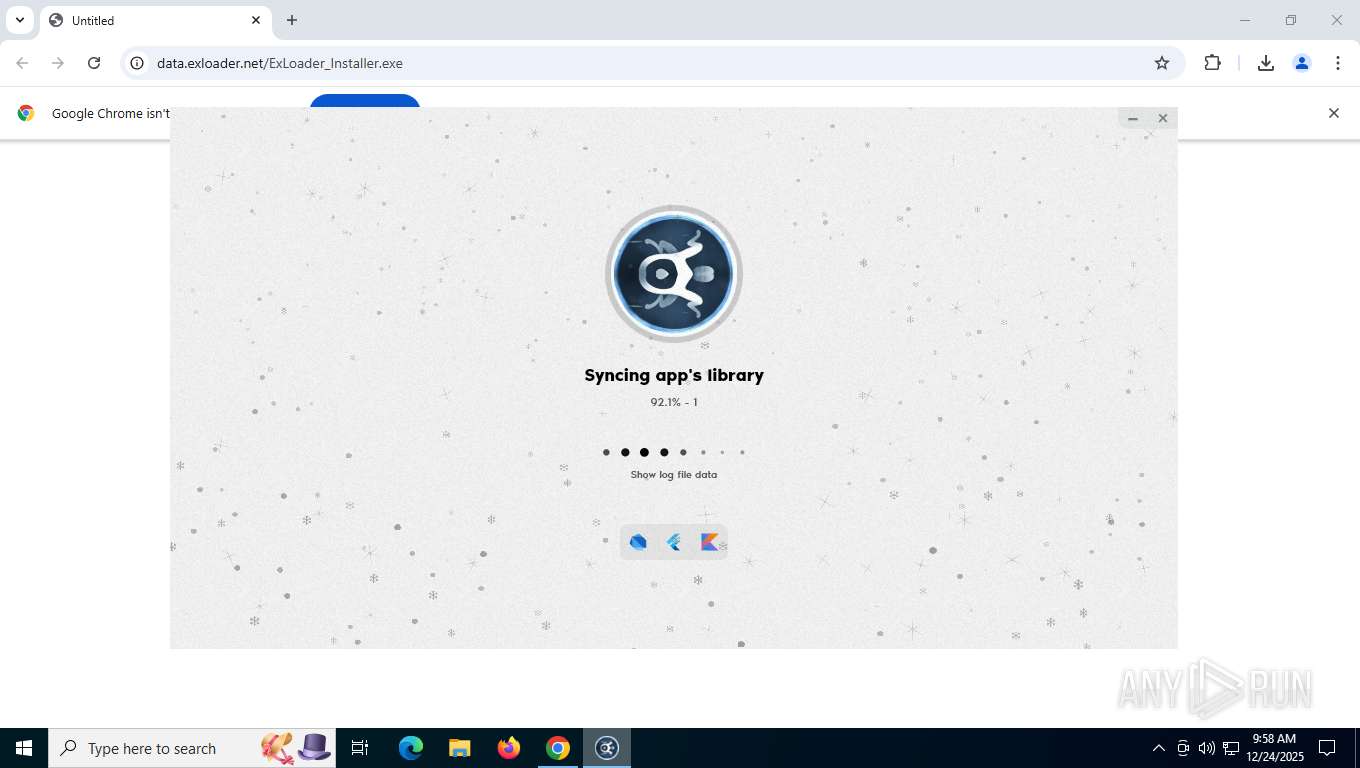This screenshot has width=1360, height=768.
Task: Click the loading dots progress indicator
Action: (674, 452)
